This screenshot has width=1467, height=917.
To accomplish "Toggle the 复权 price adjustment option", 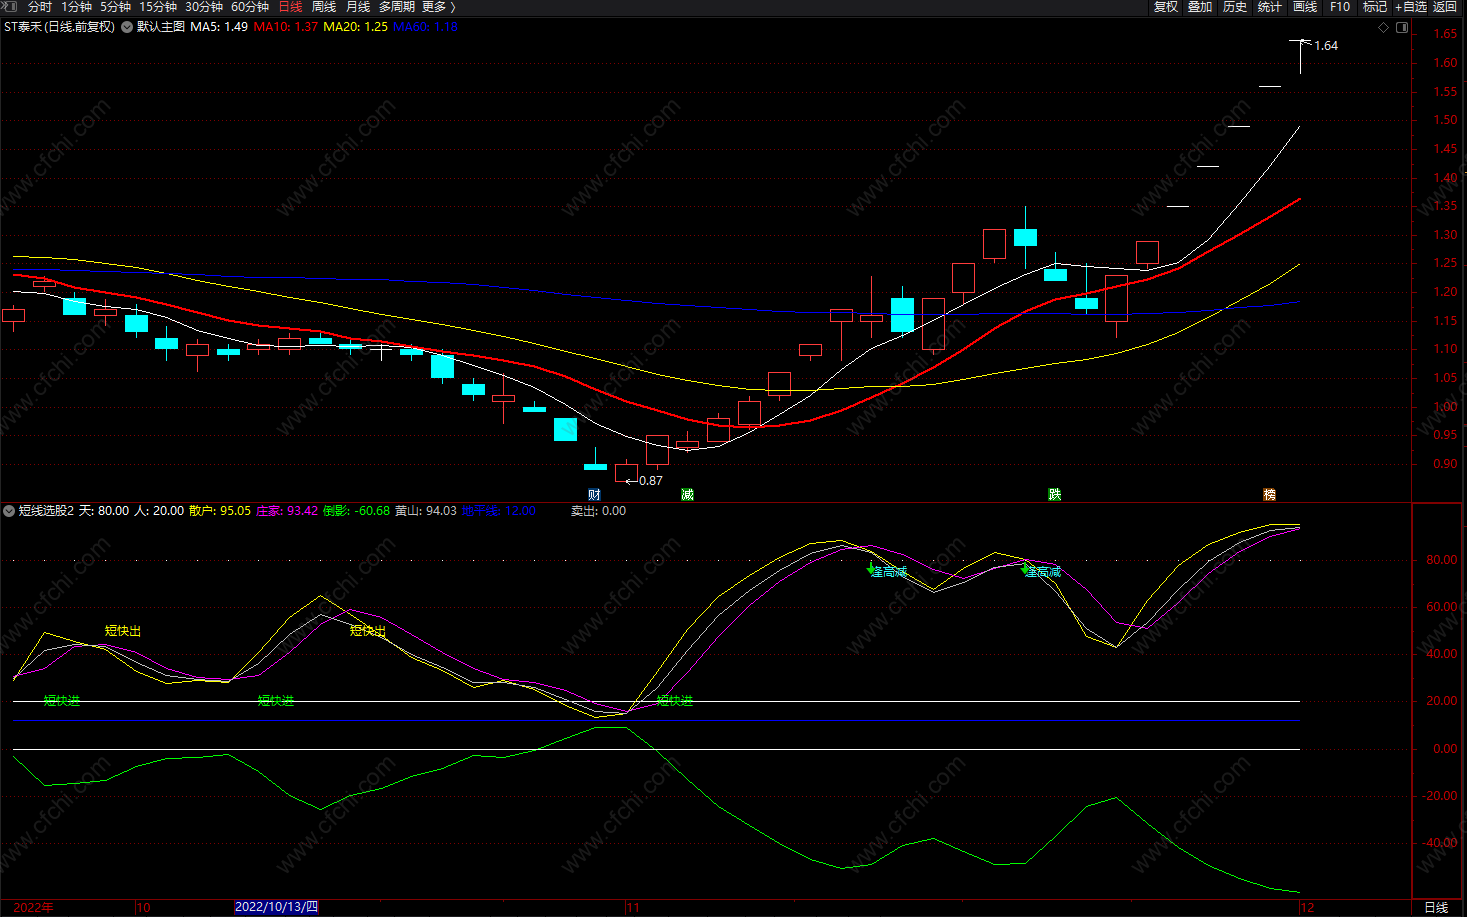I will click(x=1166, y=7).
